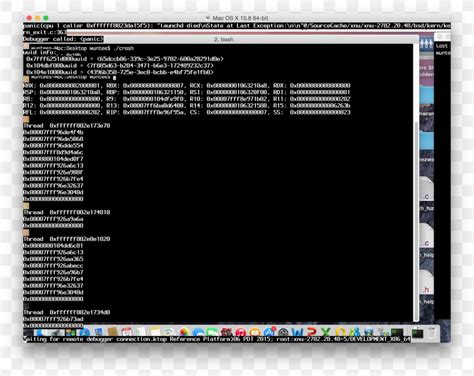Click 'Thread 0xffffff802e1734d0' line

[67, 312]
